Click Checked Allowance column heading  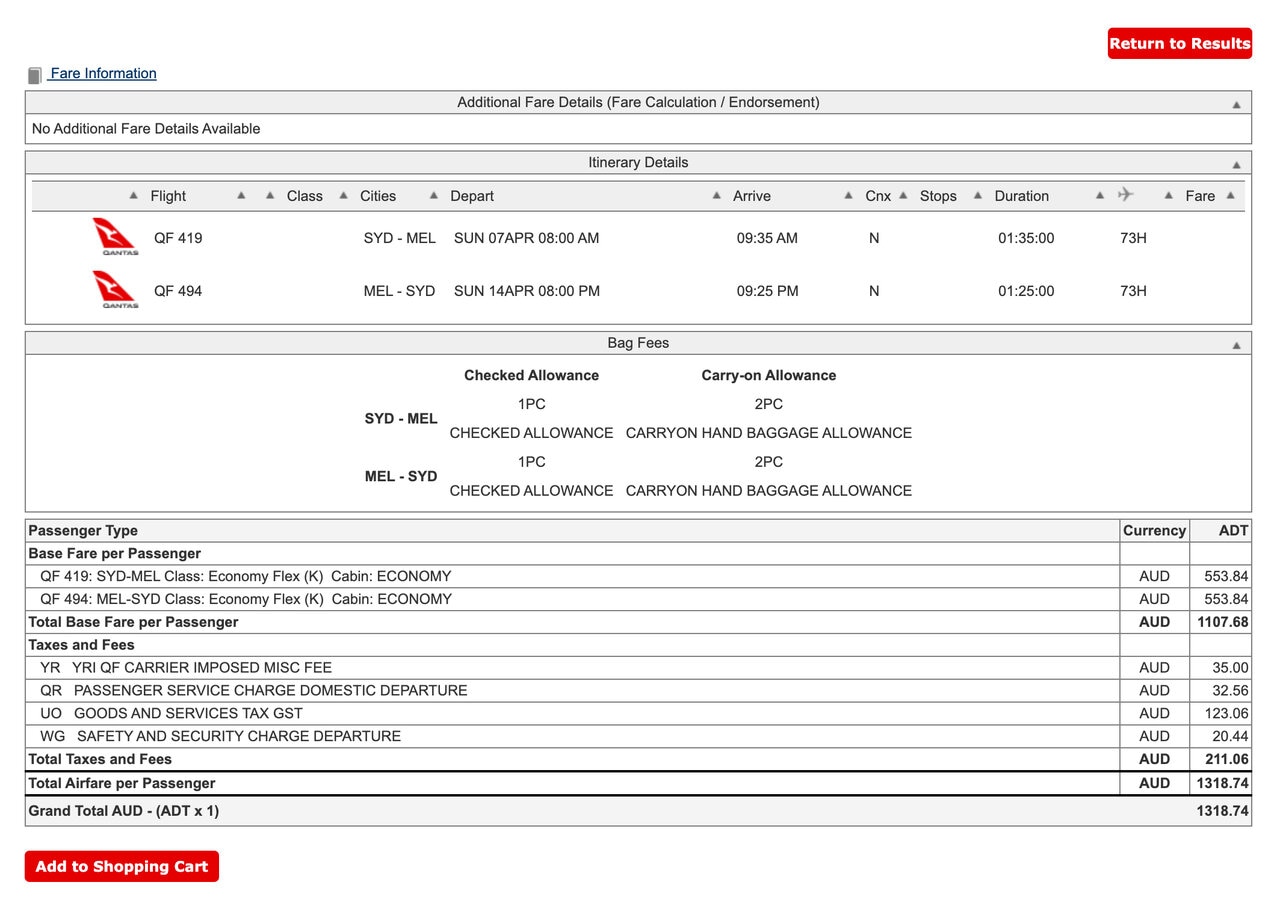[x=531, y=375]
